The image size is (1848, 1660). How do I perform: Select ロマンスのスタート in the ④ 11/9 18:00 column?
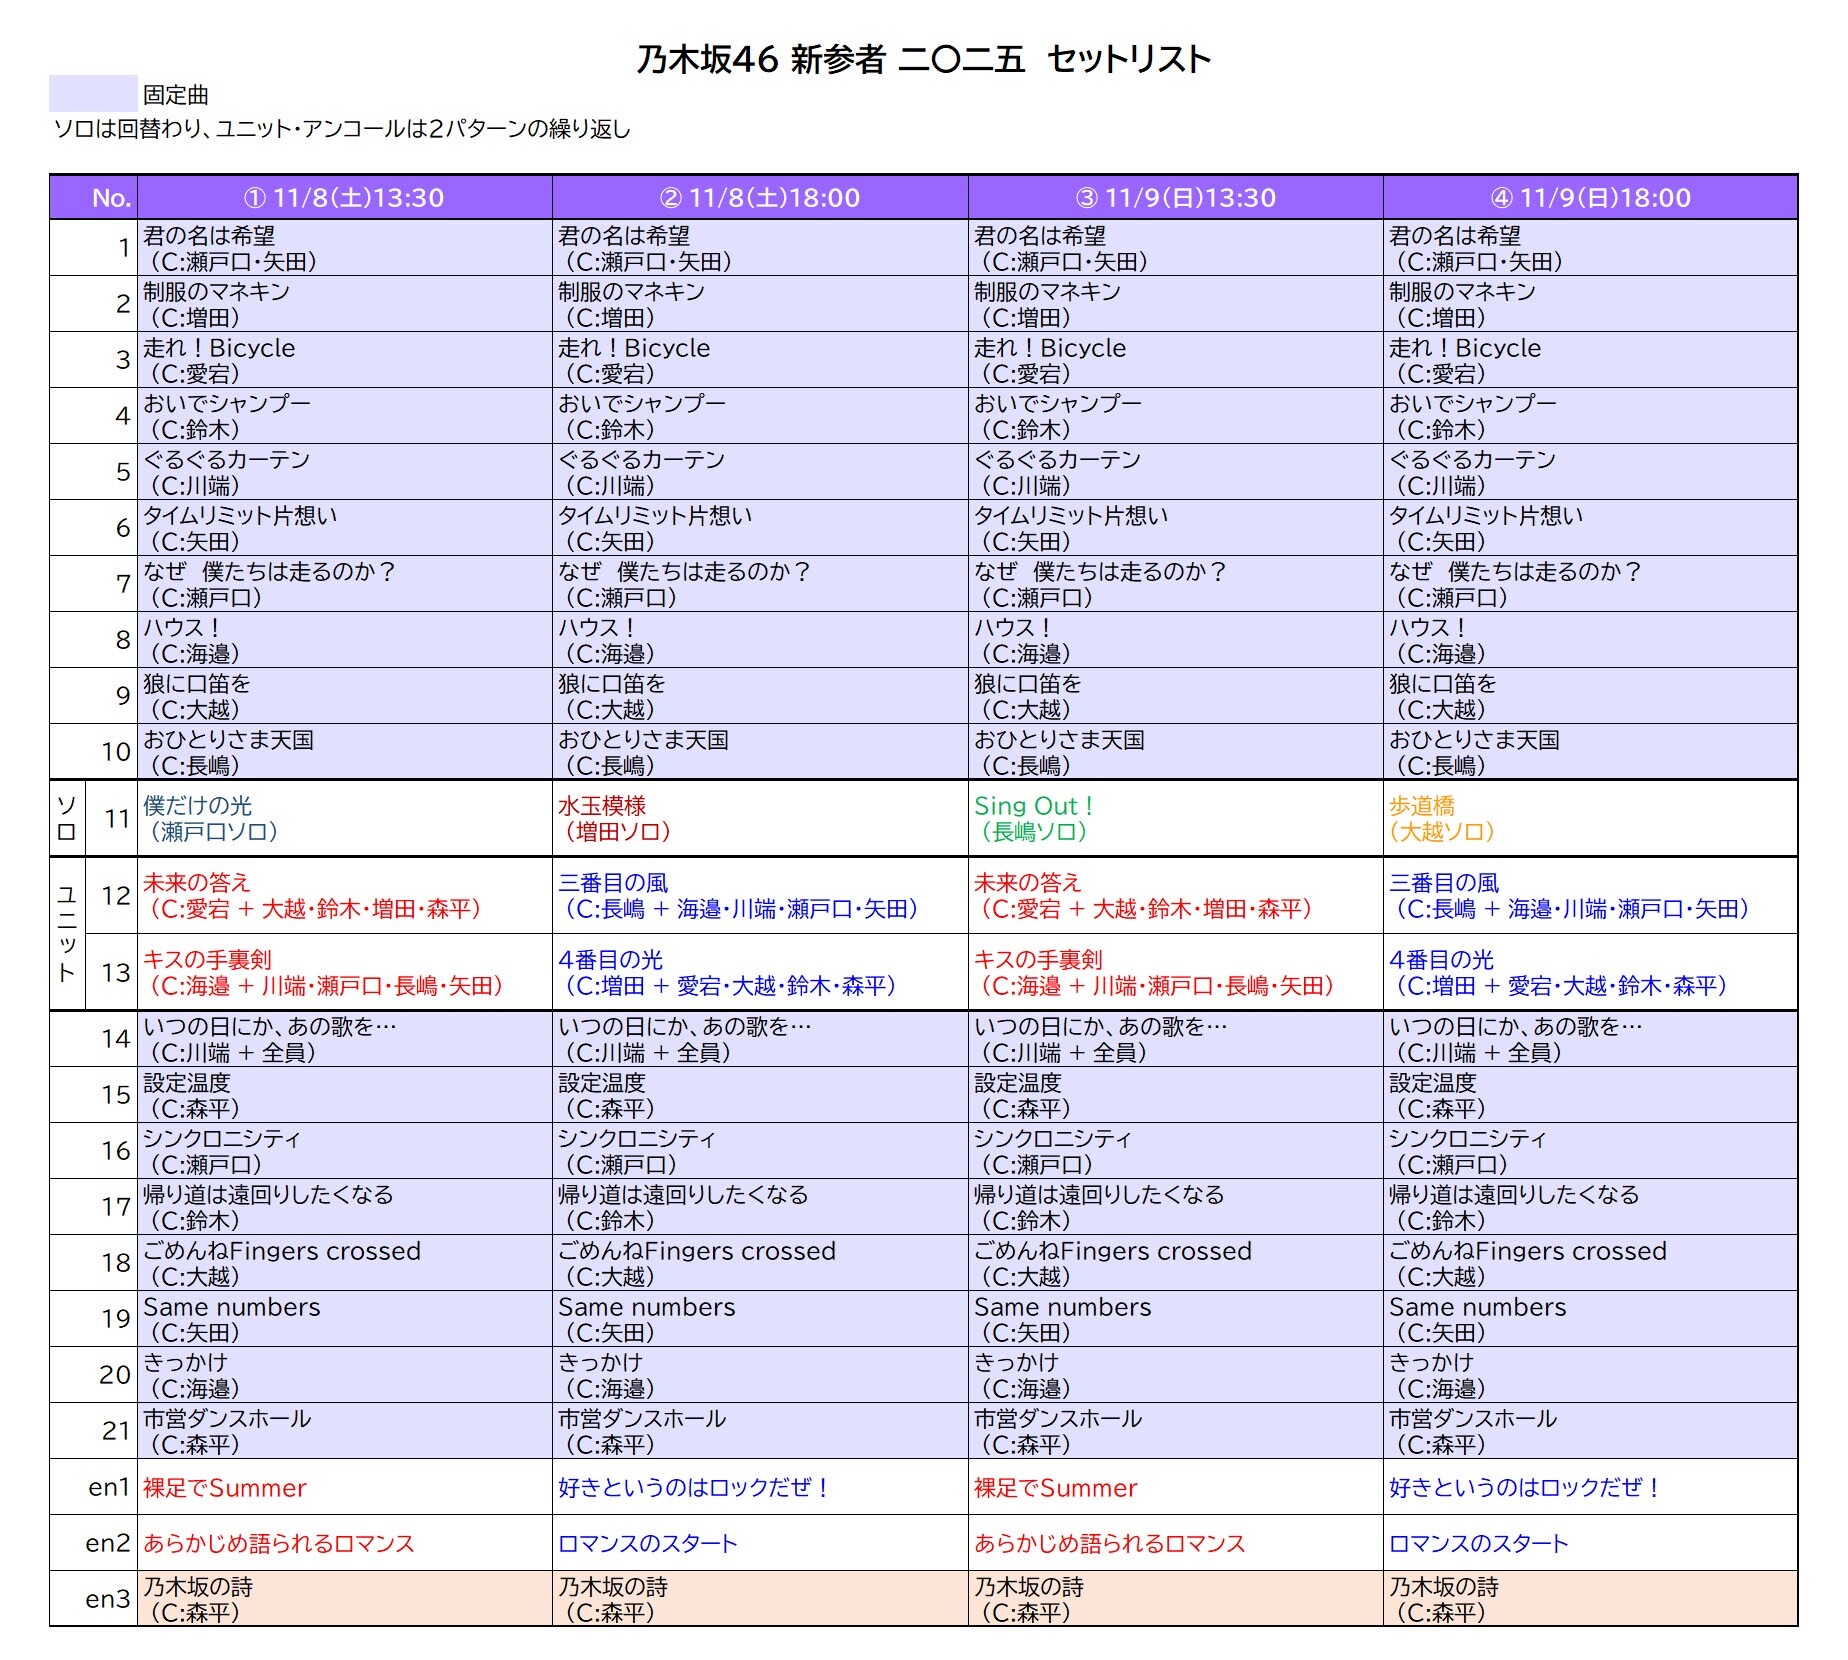click(x=1591, y=1543)
